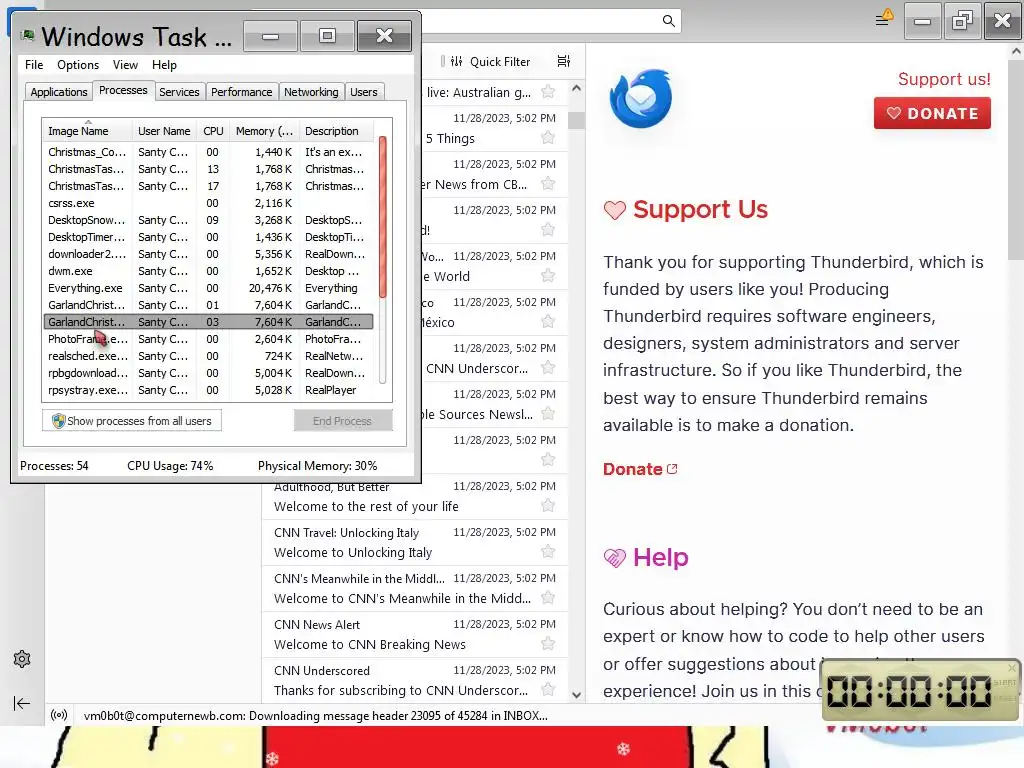Collapse the Thunderbird spaces toolbar arrow
Screen dimensions: 1024x768
tap(22, 703)
